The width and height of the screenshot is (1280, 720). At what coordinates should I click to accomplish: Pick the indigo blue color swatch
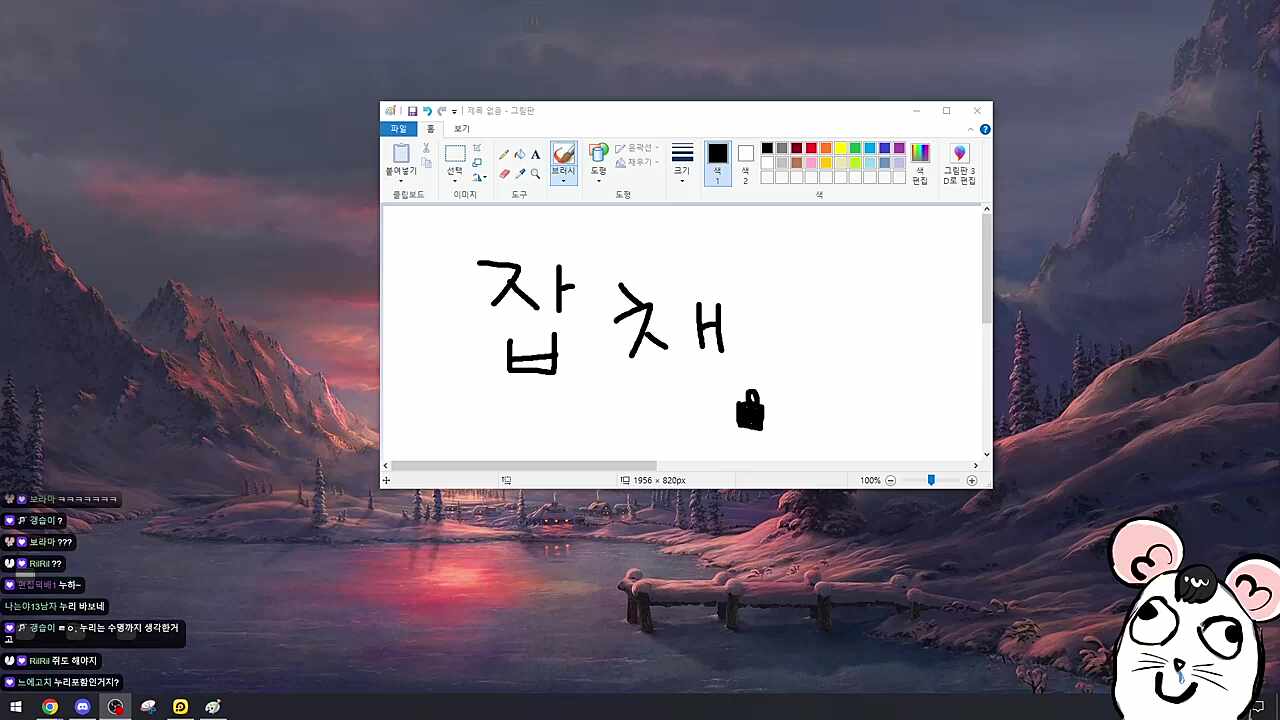(x=885, y=148)
